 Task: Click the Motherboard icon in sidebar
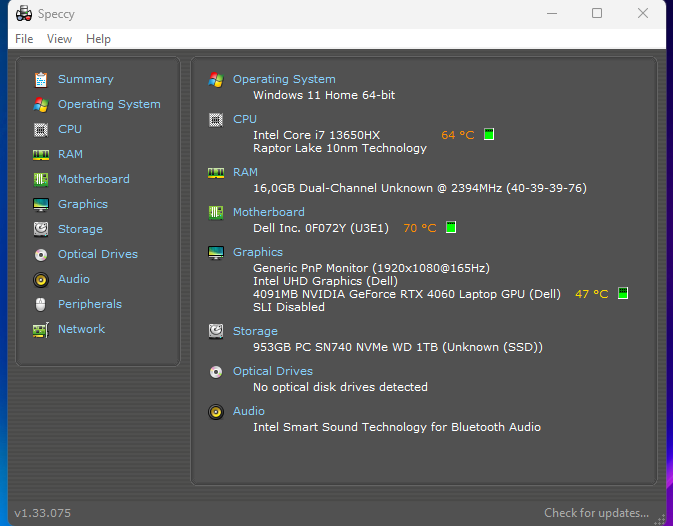41,179
